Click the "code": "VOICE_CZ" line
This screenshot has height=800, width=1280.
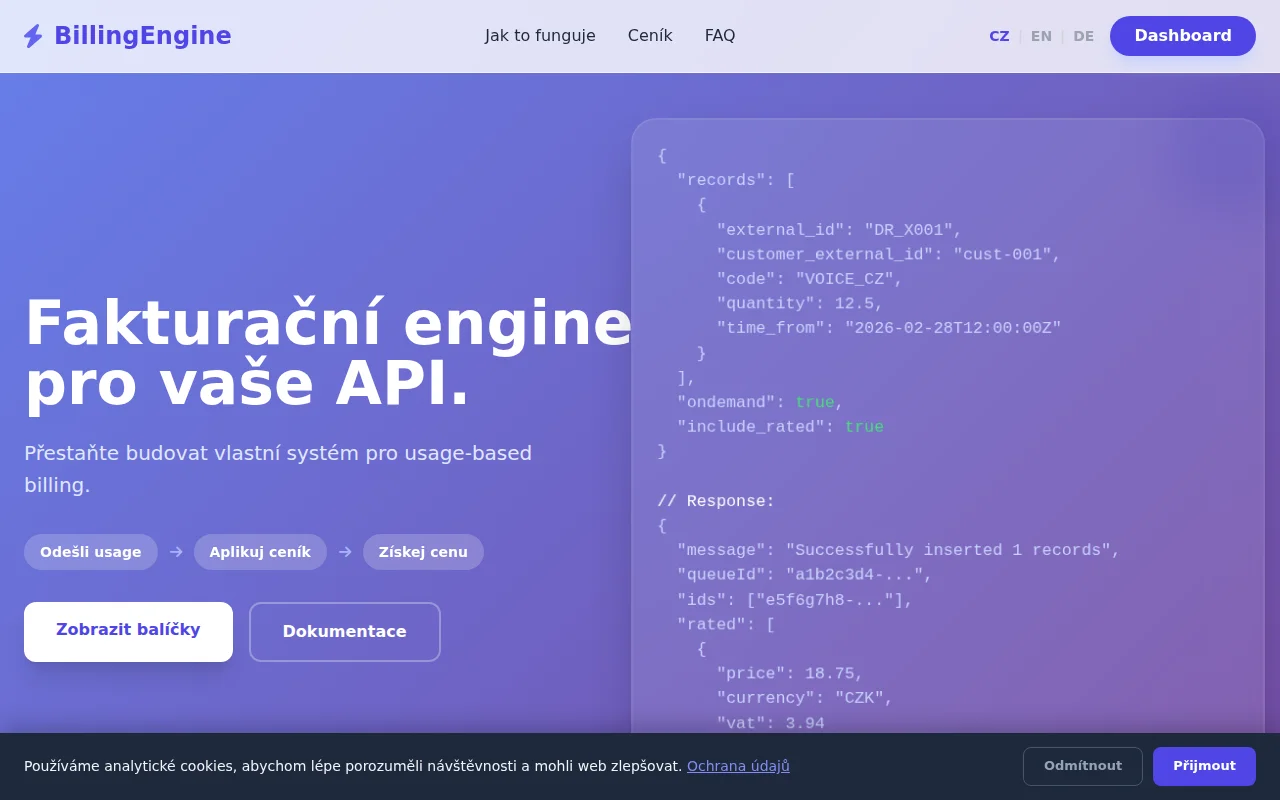810,279
